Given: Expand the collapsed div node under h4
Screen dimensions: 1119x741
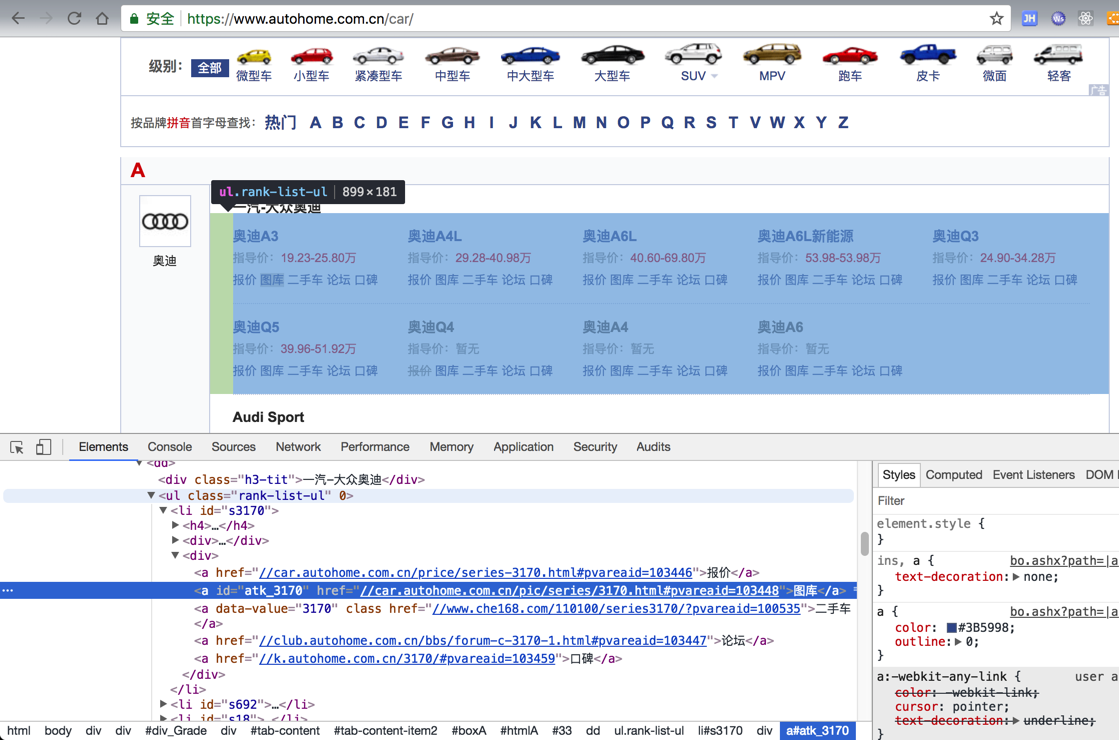Looking at the screenshot, I should tap(176, 540).
